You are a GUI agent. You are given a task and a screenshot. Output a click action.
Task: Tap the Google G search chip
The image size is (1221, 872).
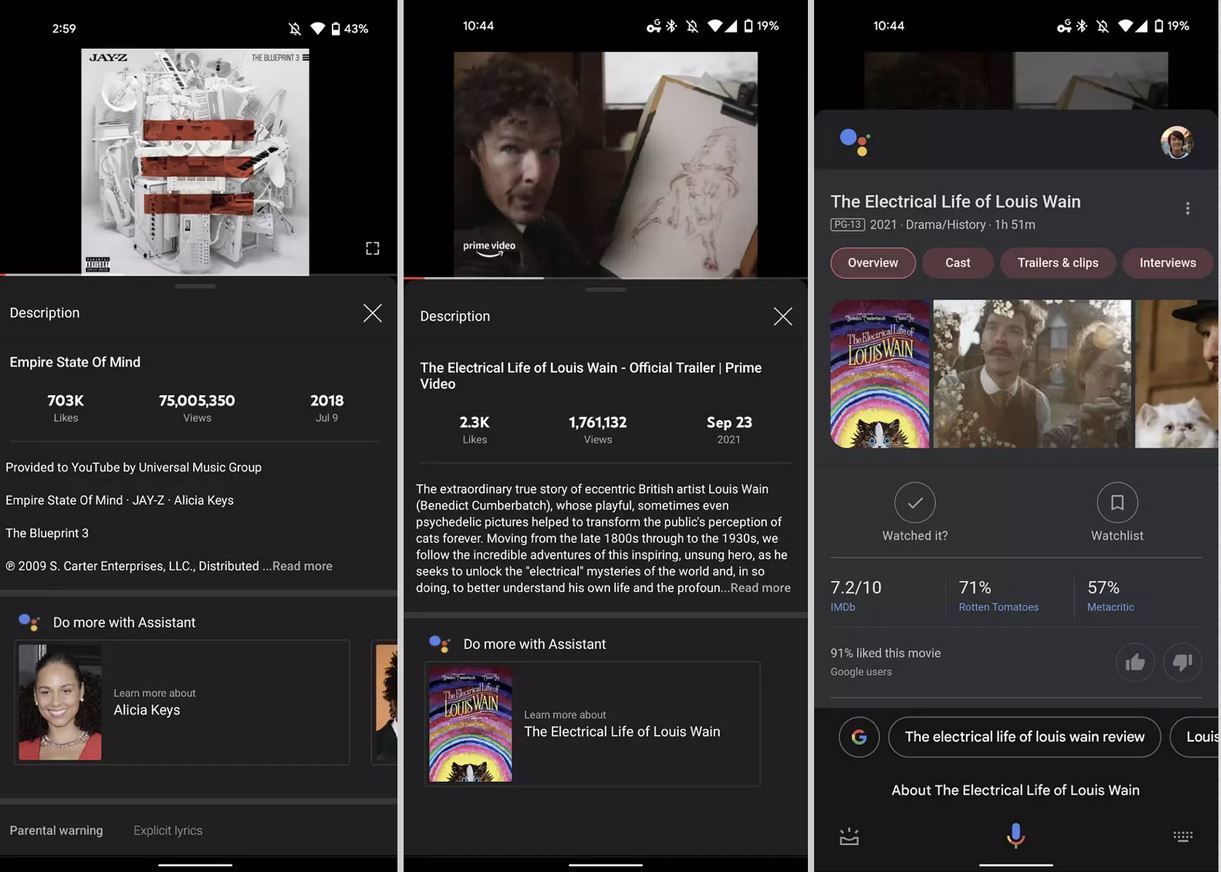pyautogui.click(x=859, y=737)
